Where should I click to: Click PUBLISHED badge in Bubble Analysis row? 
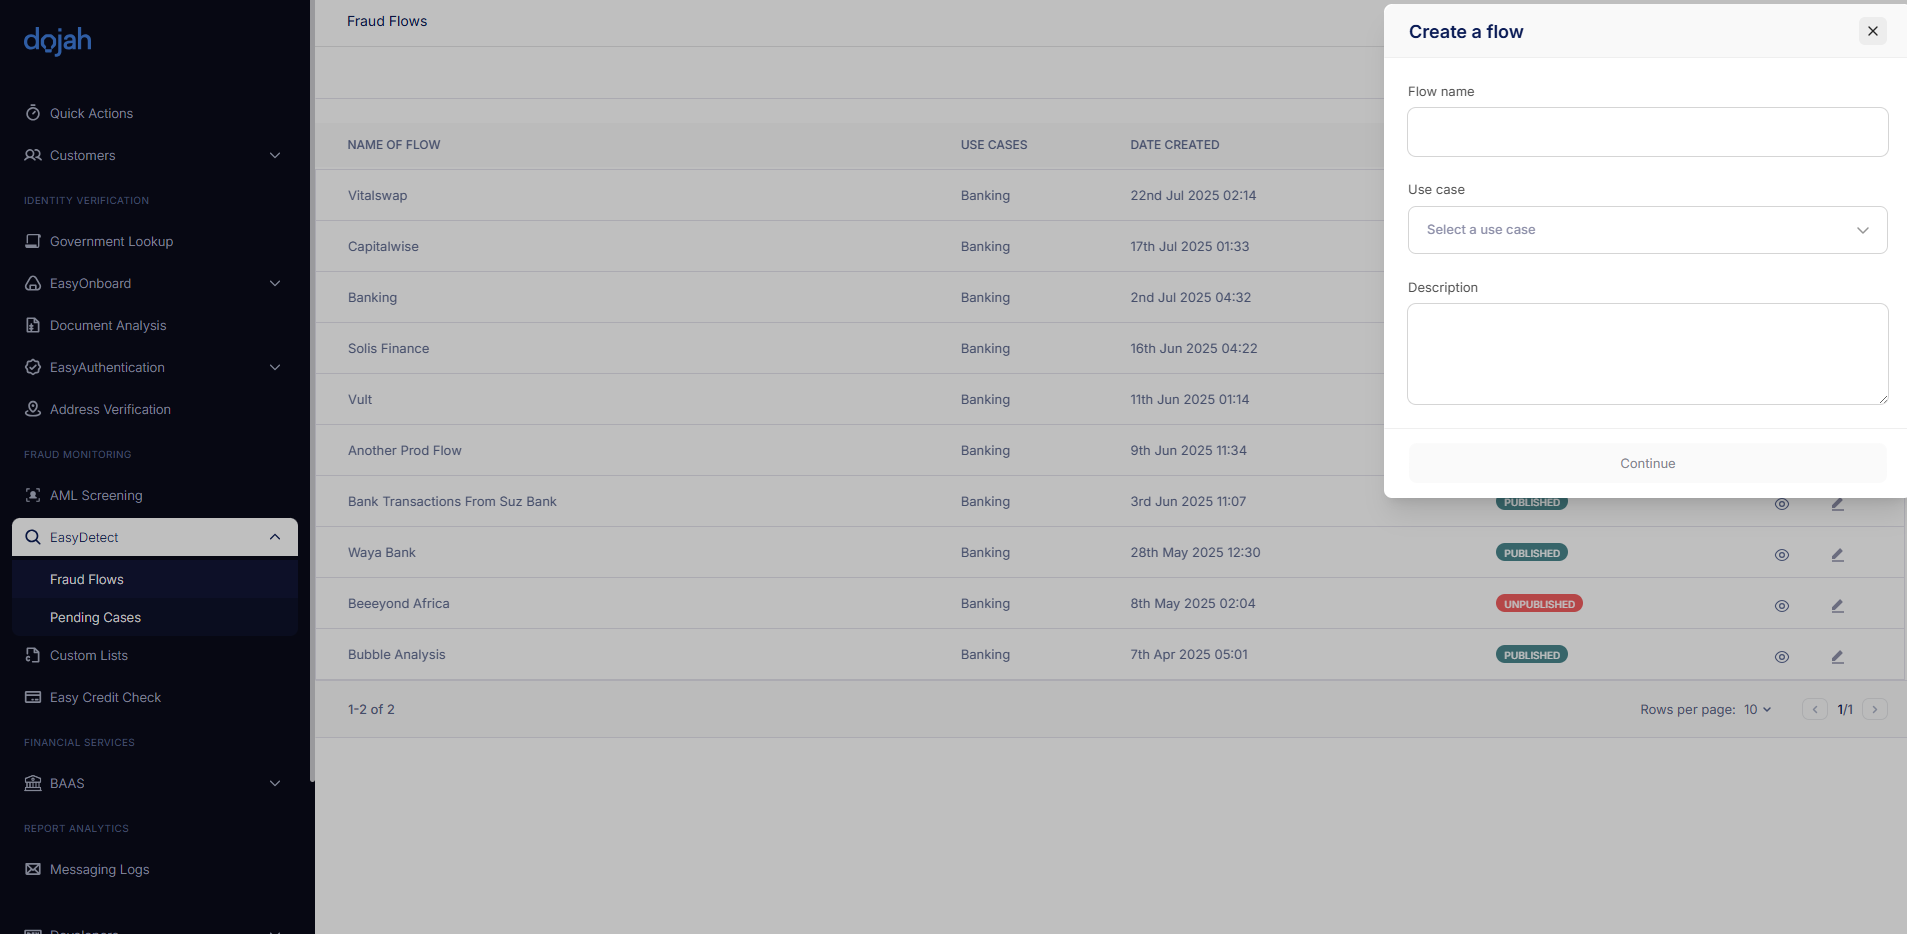[x=1532, y=655]
